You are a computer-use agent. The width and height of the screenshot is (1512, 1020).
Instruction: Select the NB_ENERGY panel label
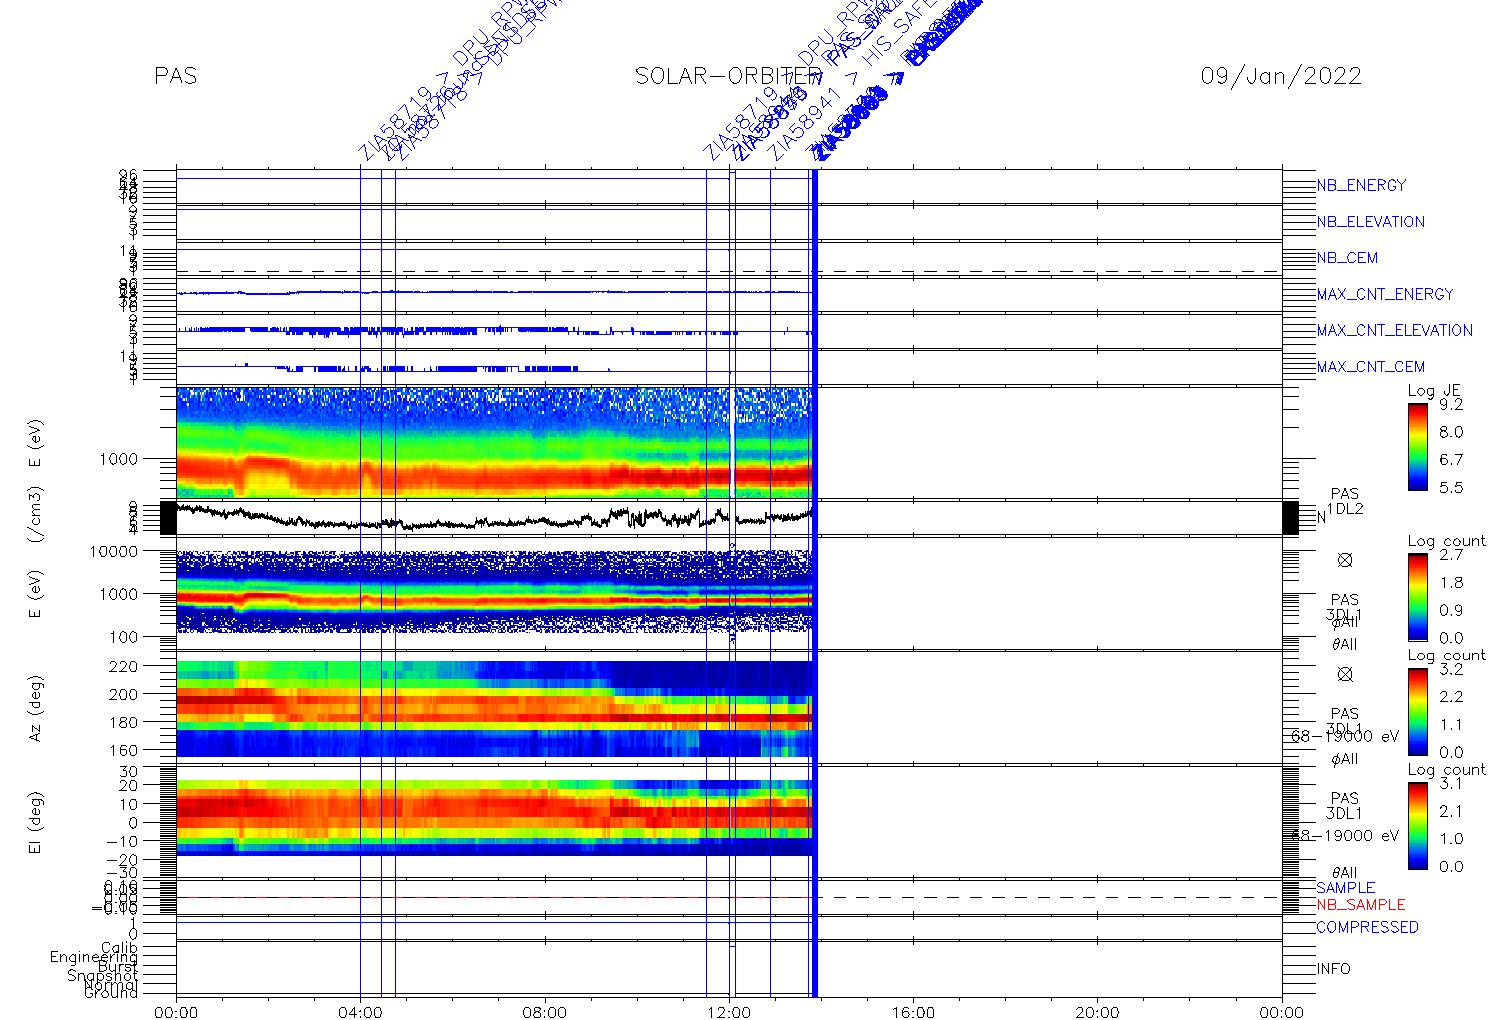coord(1361,185)
